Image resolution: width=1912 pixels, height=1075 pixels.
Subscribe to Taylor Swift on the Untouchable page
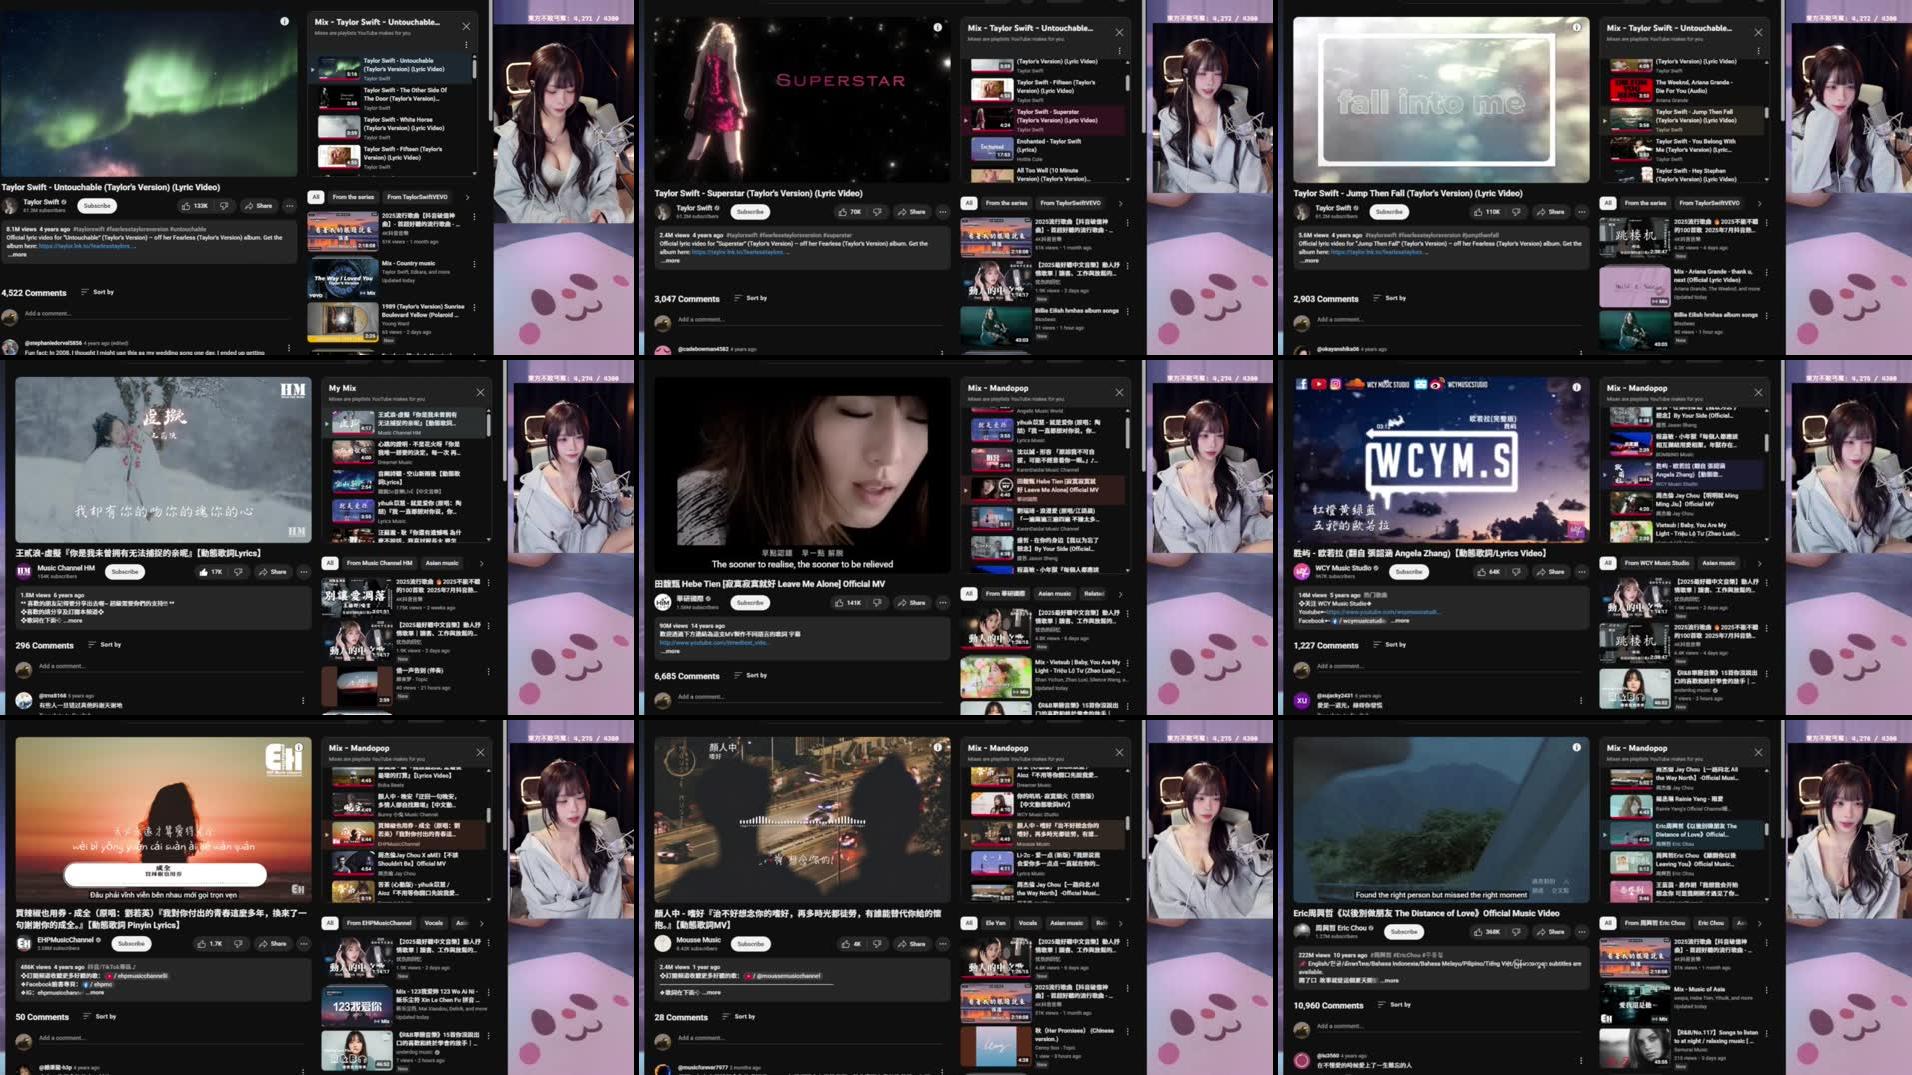coord(97,206)
